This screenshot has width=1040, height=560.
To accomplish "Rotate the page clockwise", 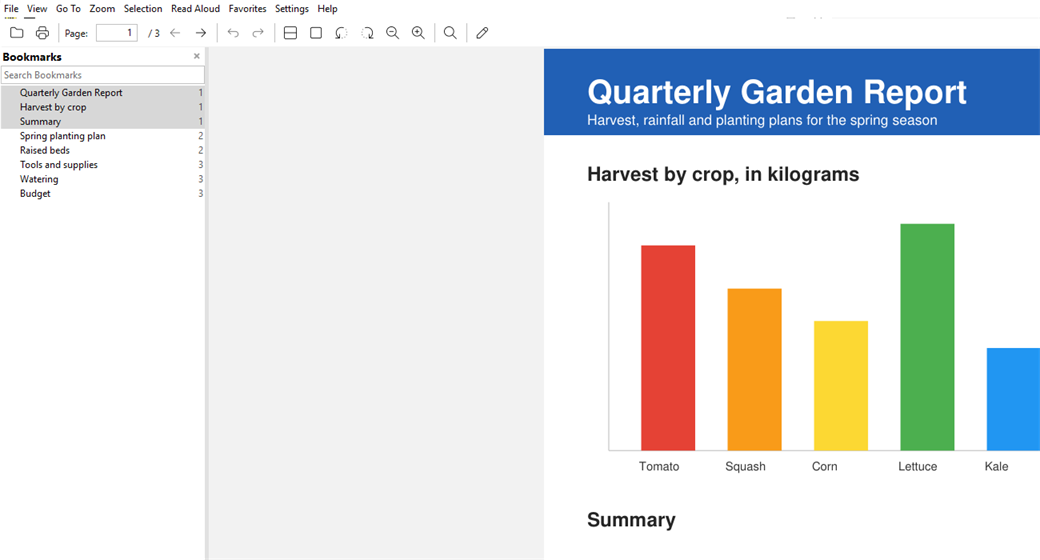I will (x=367, y=33).
